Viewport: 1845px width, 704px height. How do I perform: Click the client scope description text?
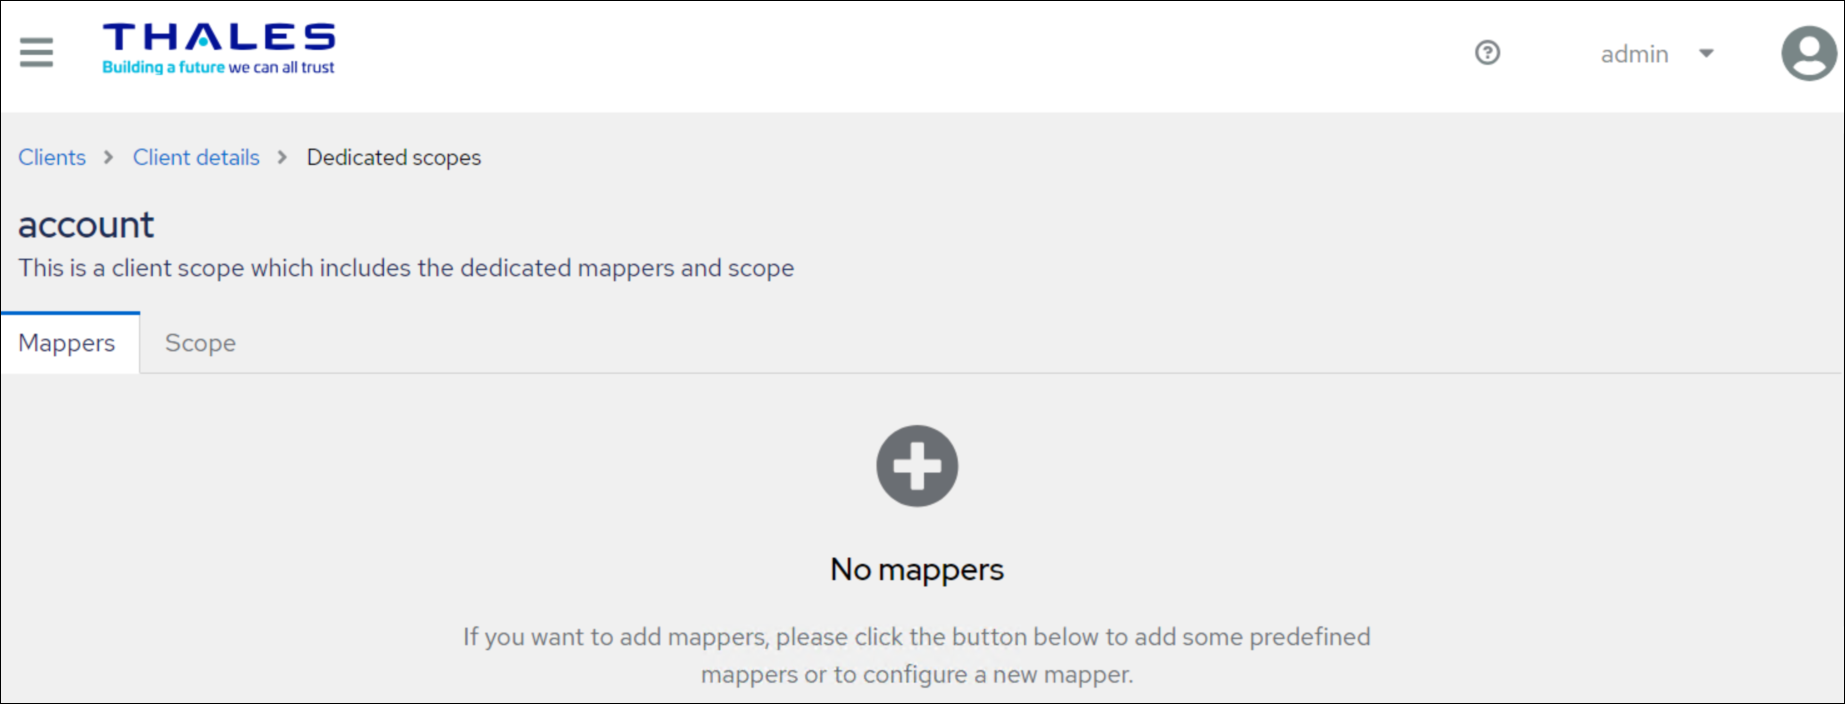pyautogui.click(x=406, y=268)
